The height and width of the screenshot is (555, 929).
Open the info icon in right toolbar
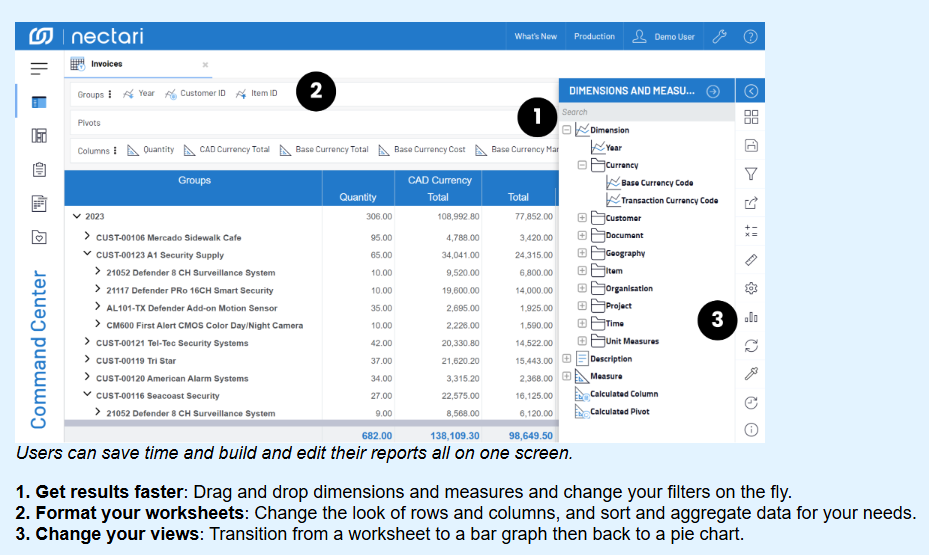[x=751, y=430]
